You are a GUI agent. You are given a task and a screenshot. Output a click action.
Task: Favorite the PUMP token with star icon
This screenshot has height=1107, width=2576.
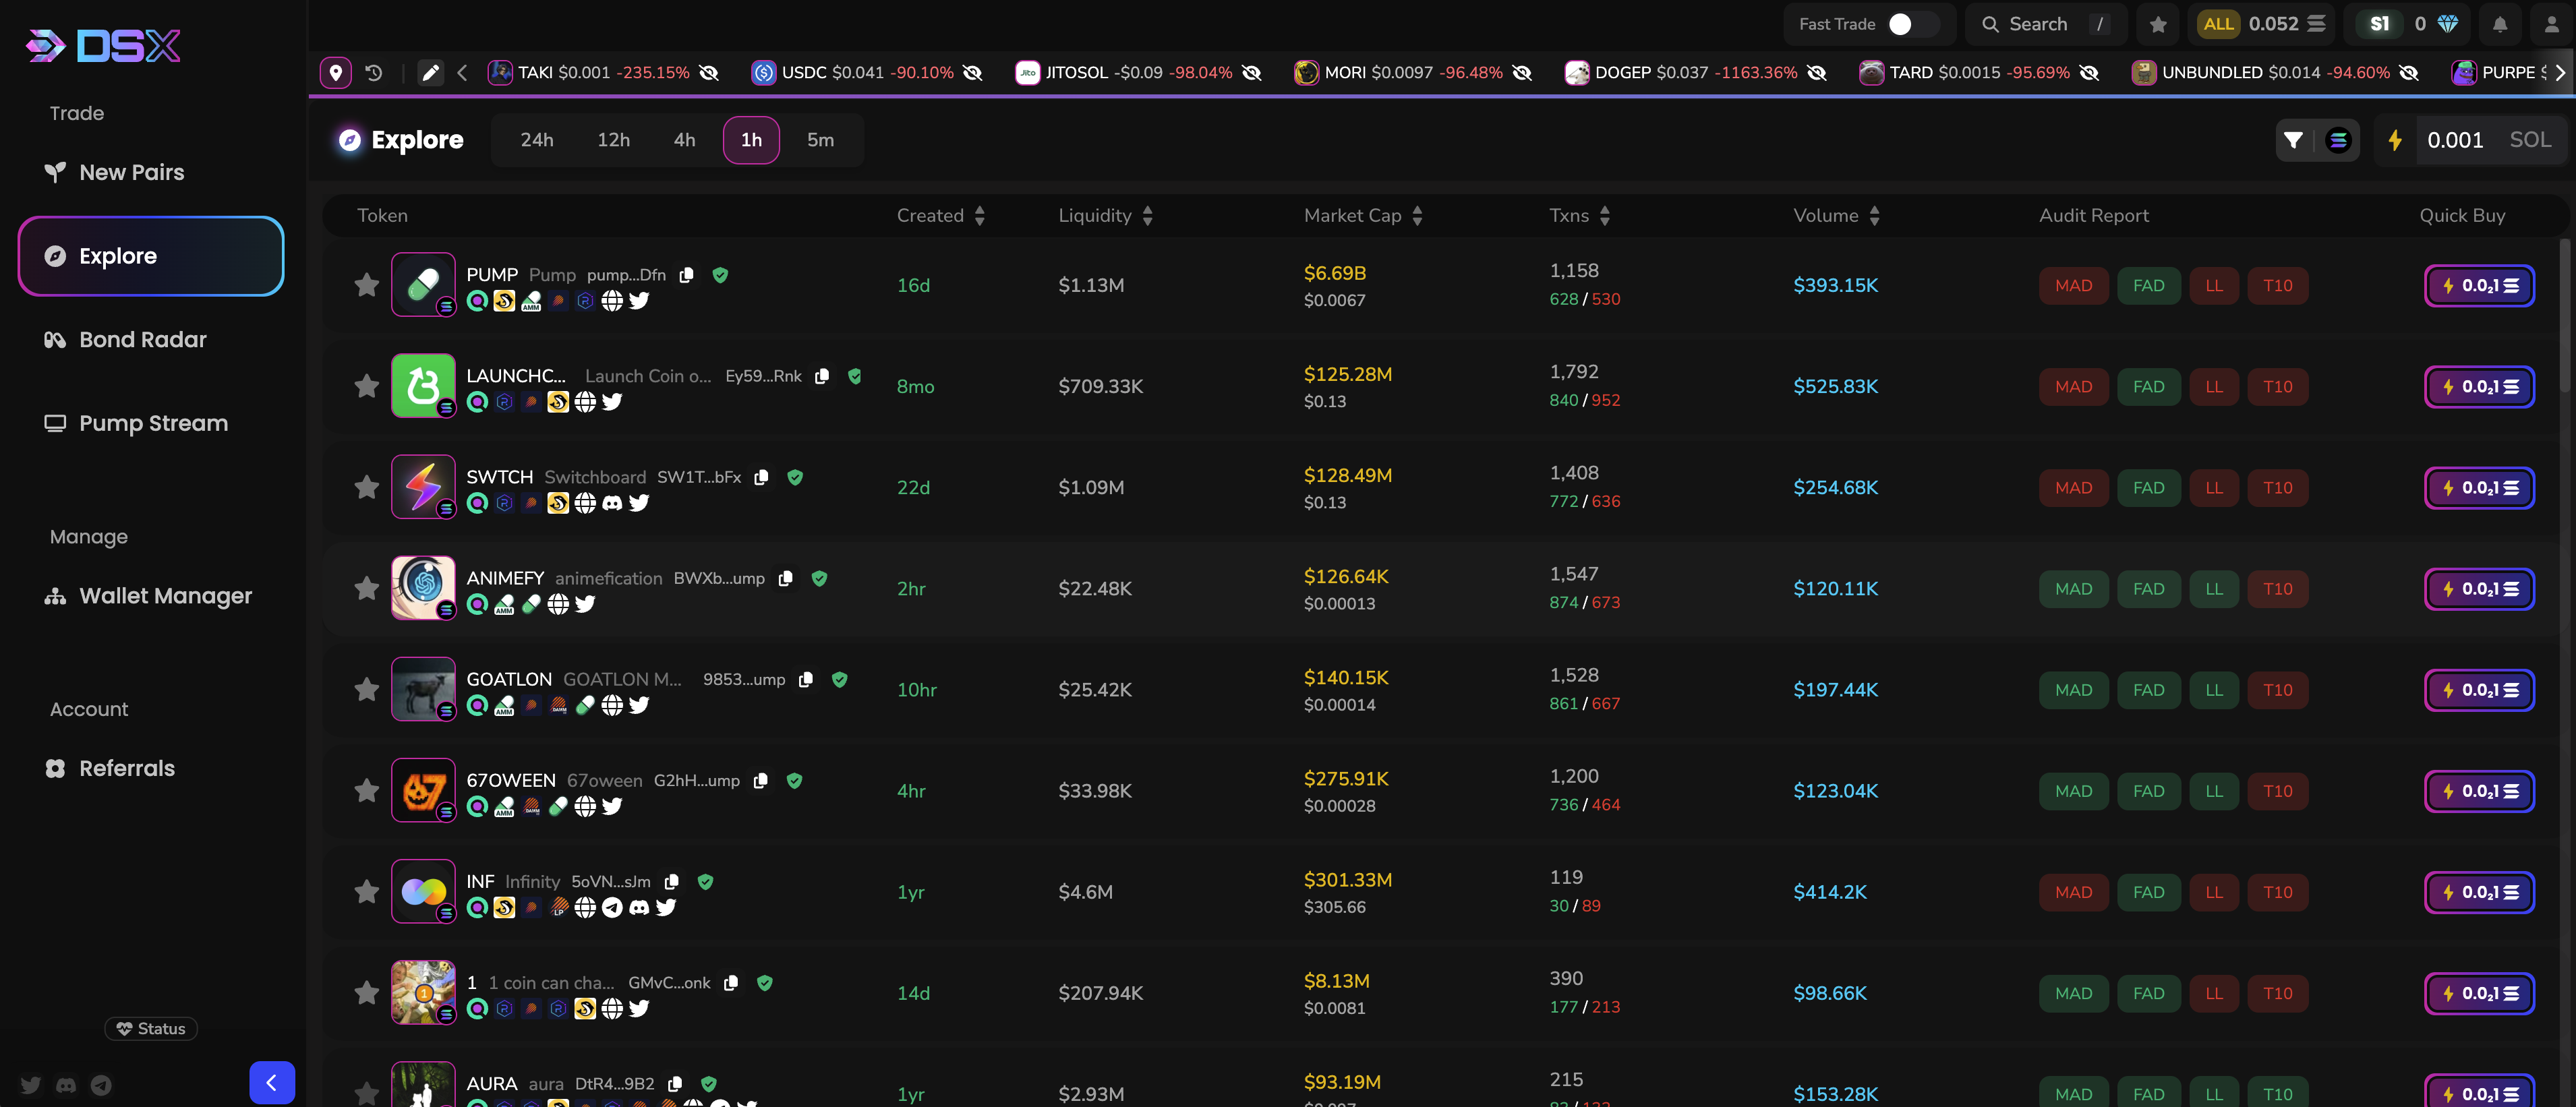pos(366,285)
